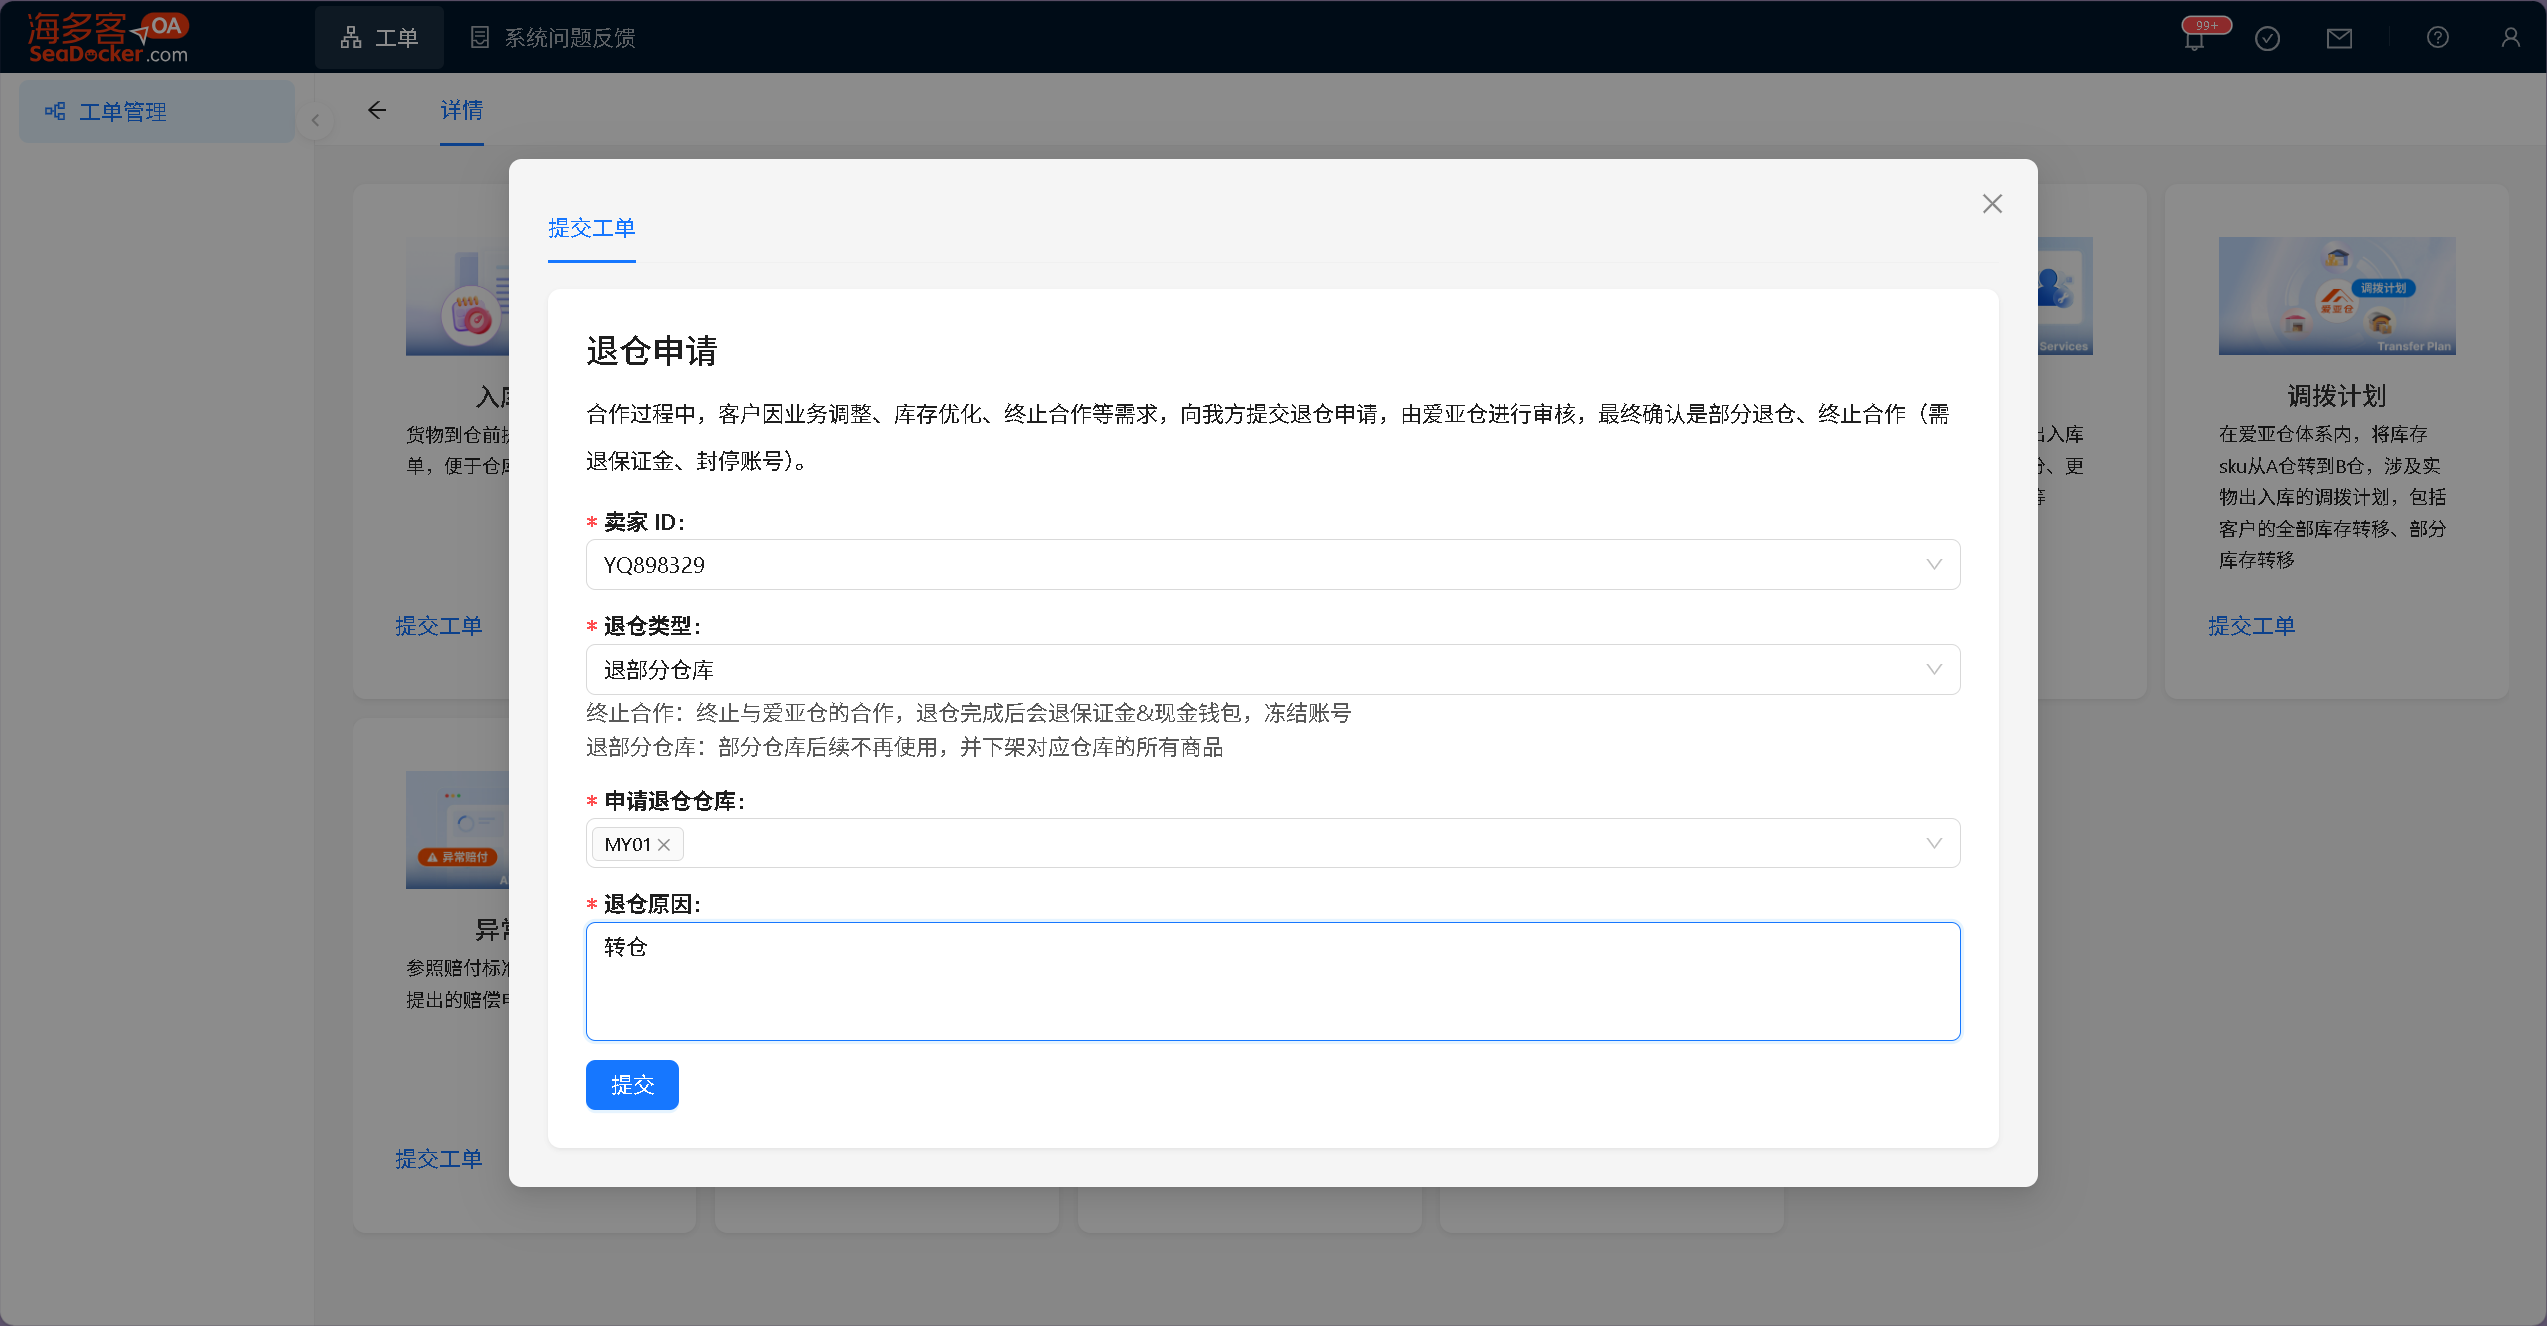This screenshot has width=2547, height=1326.
Task: Expand the 卖家 ID dropdown
Action: point(1933,565)
